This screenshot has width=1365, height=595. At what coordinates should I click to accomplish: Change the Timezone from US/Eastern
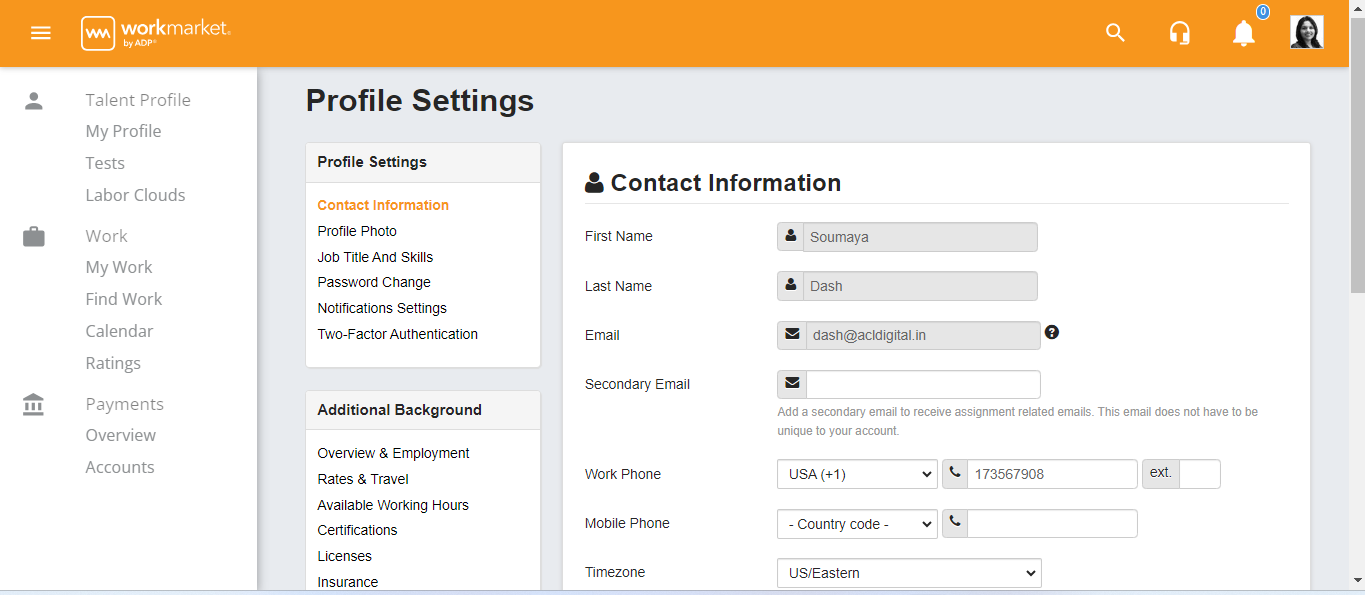[x=908, y=572]
